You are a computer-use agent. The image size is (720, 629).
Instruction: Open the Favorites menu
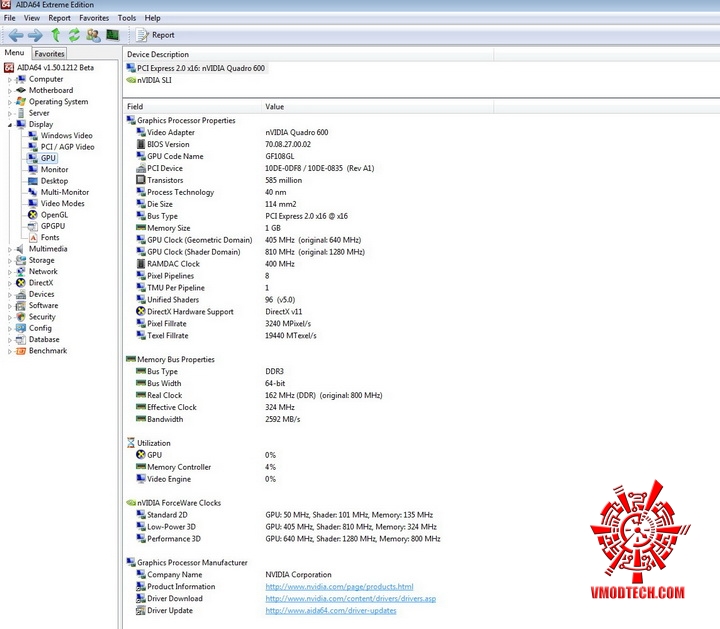[94, 18]
